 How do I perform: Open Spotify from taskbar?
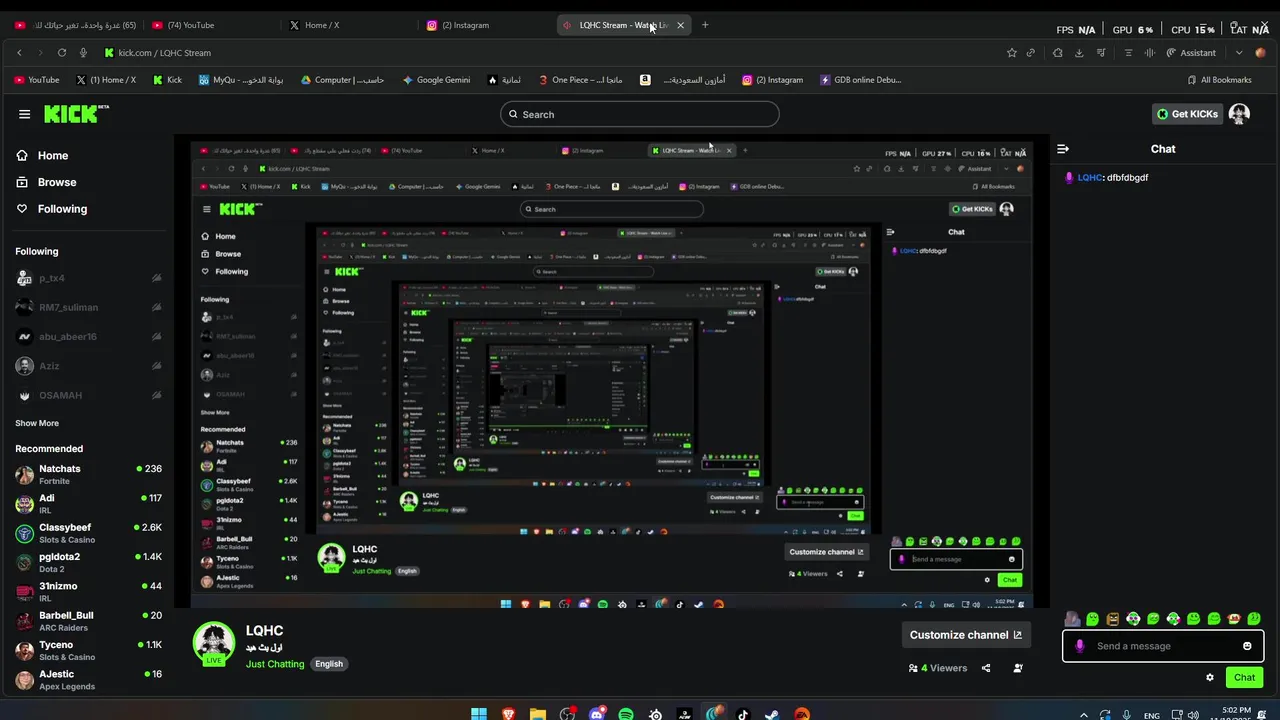[x=626, y=714]
